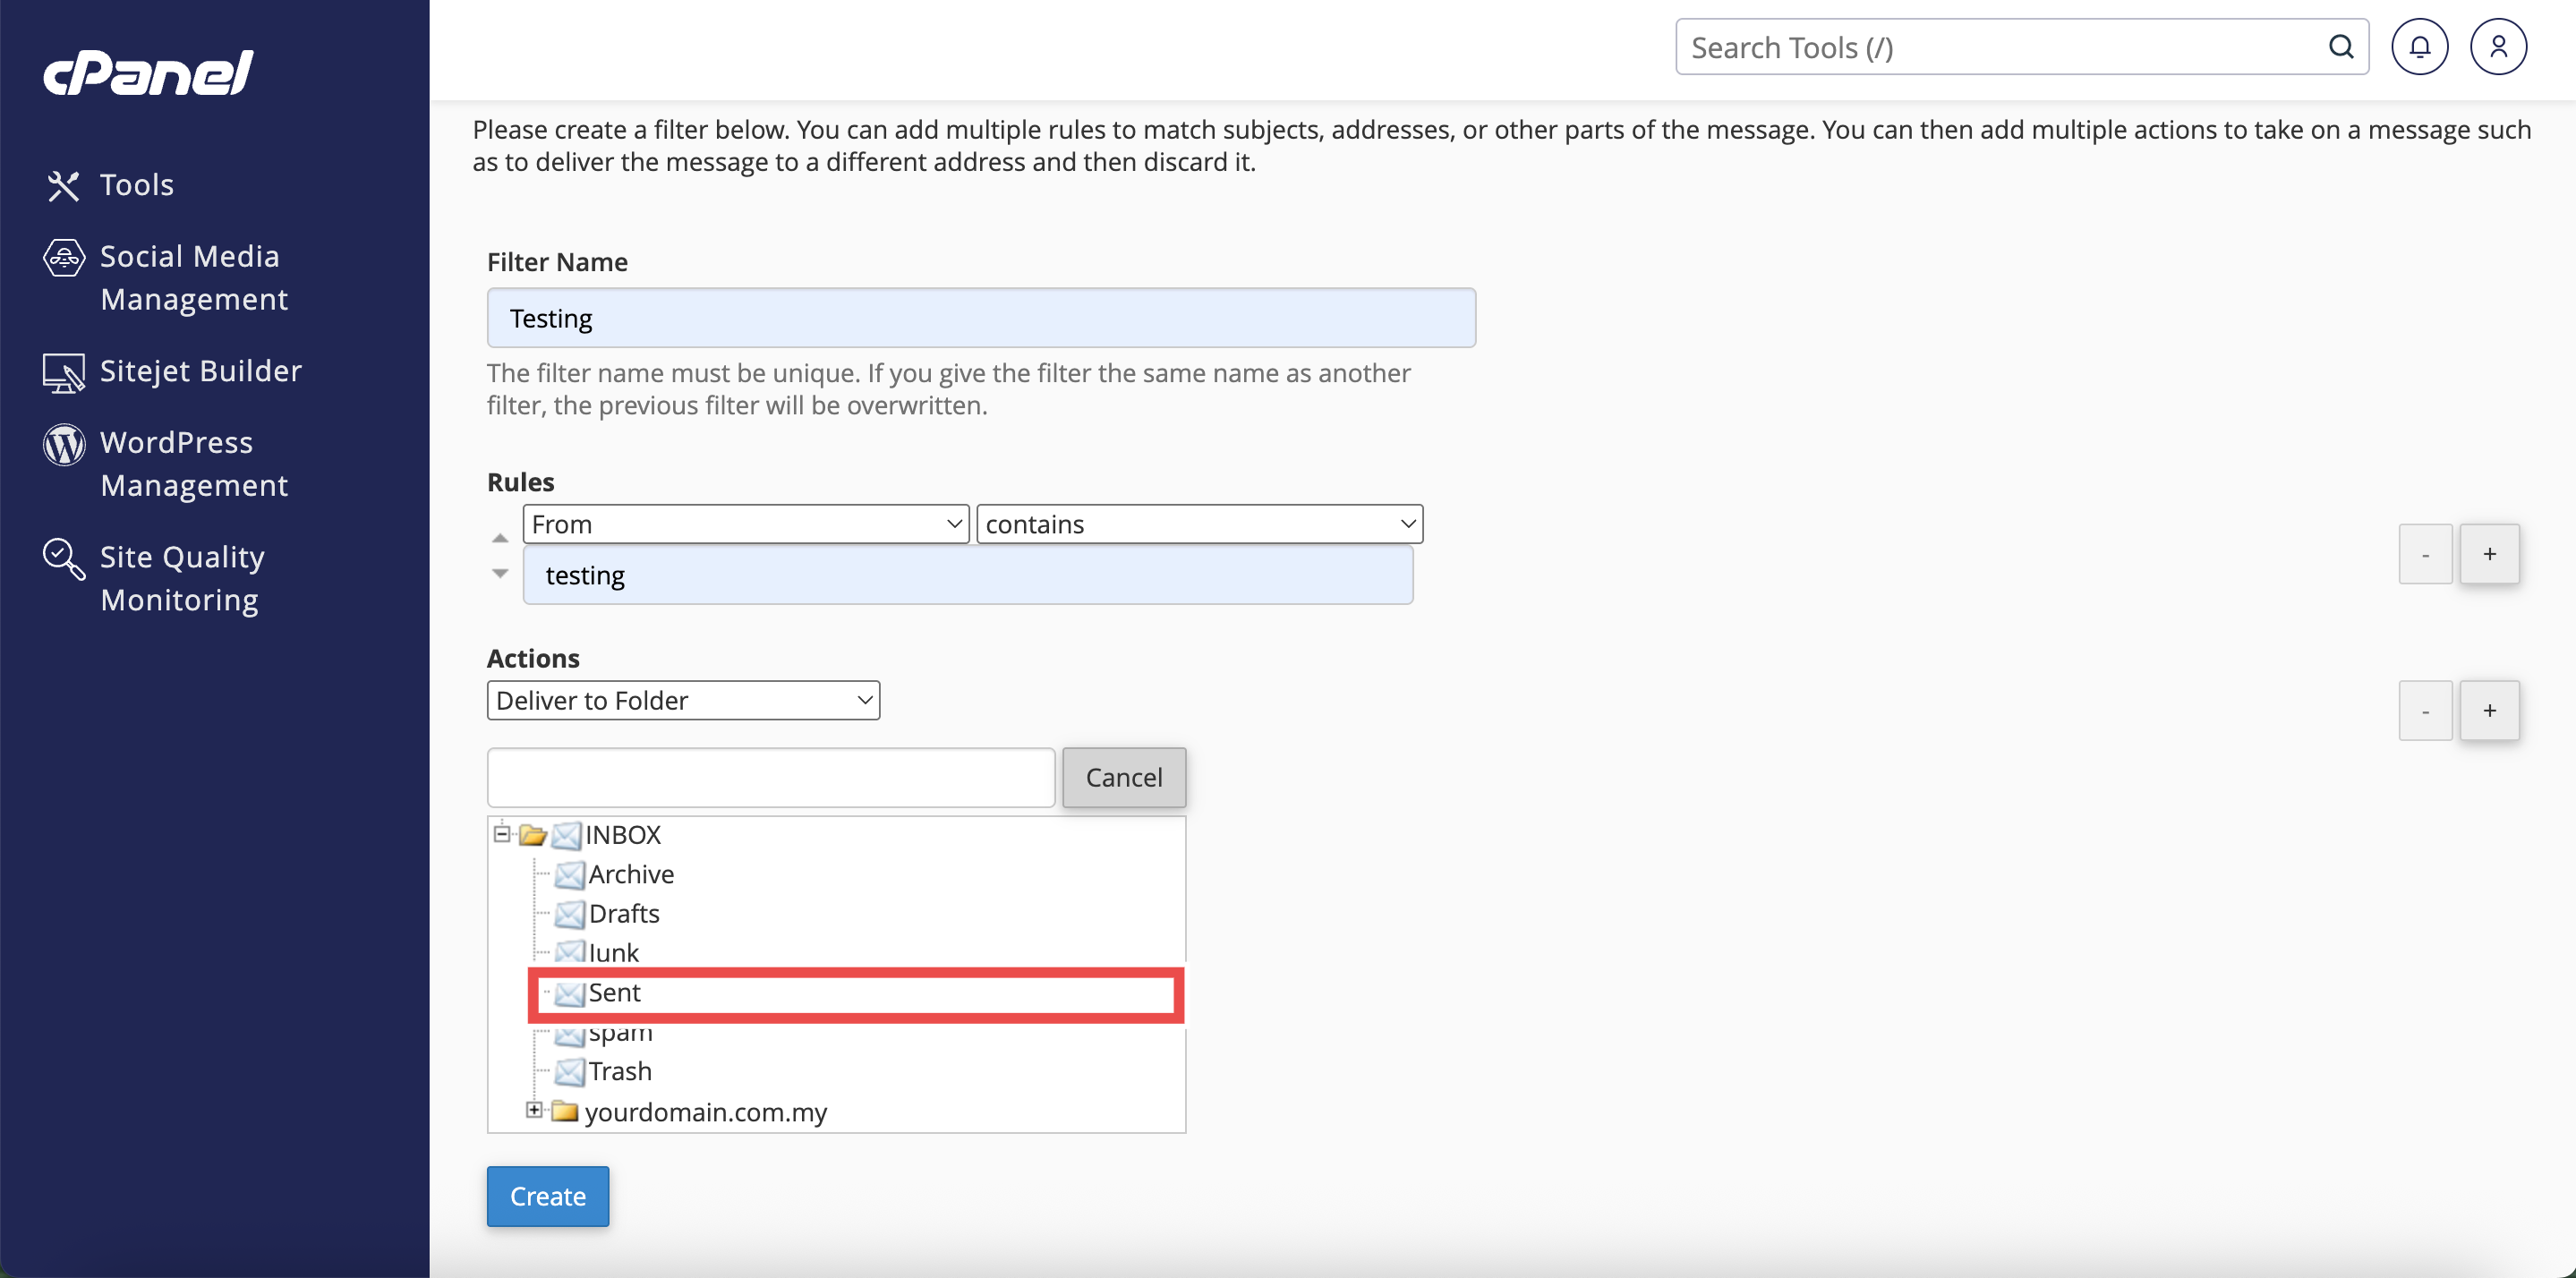Open the Site Quality Monitoring icon
Viewport: 2576px width, 1278px height.
tap(64, 559)
